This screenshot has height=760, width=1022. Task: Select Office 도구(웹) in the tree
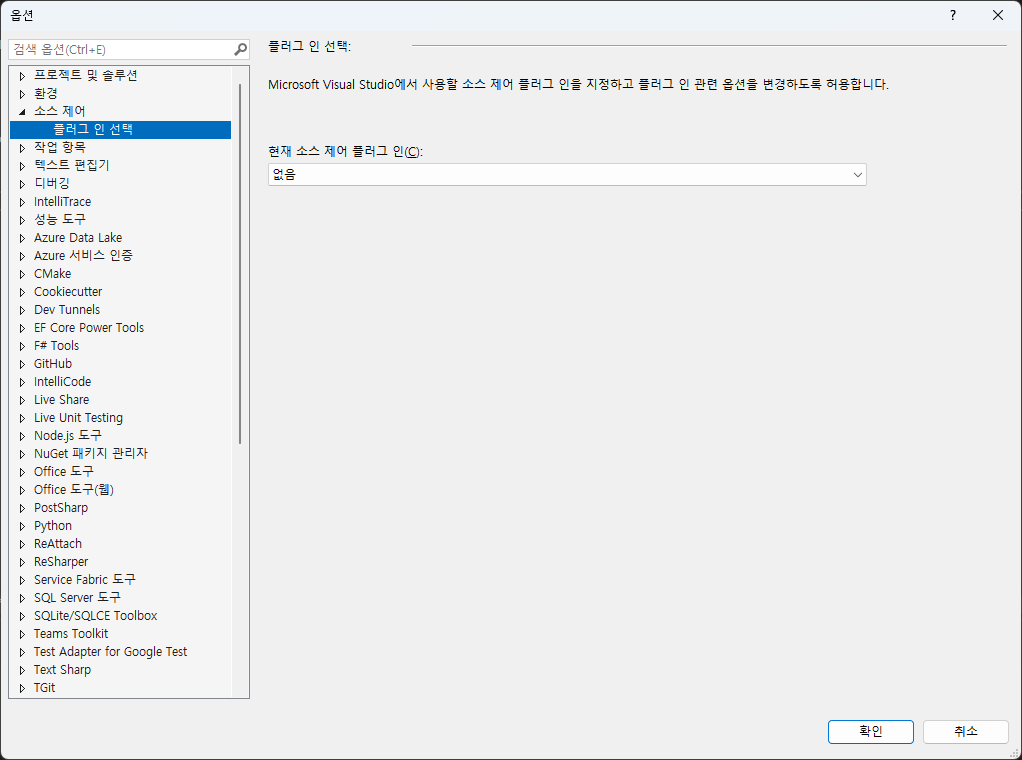[x=74, y=490]
